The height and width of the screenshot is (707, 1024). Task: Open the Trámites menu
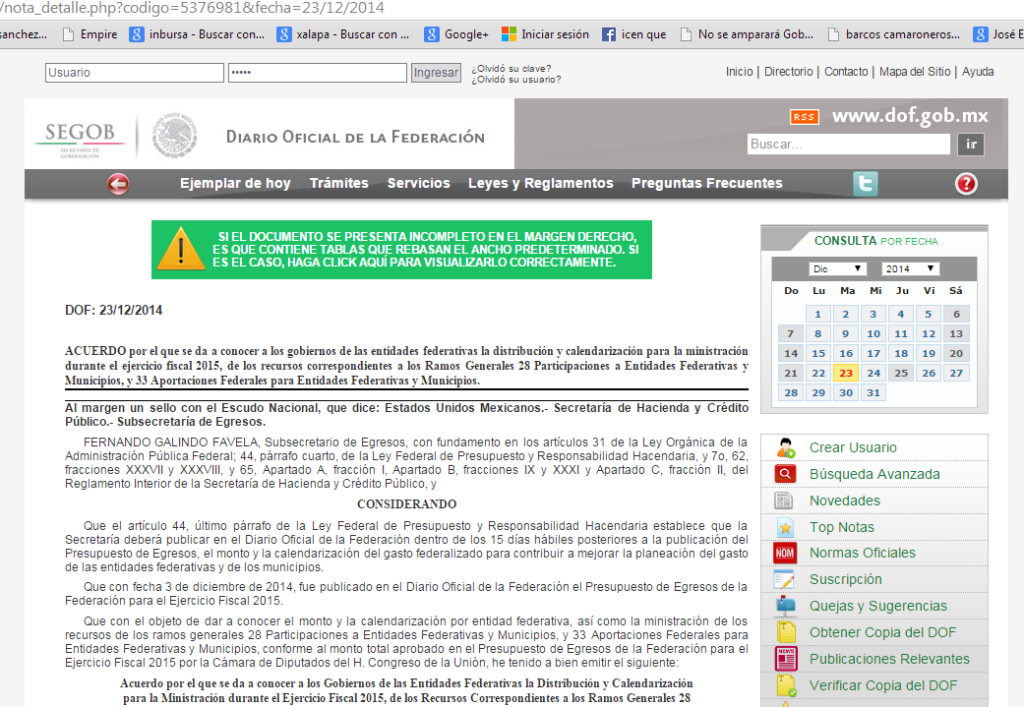coord(339,183)
